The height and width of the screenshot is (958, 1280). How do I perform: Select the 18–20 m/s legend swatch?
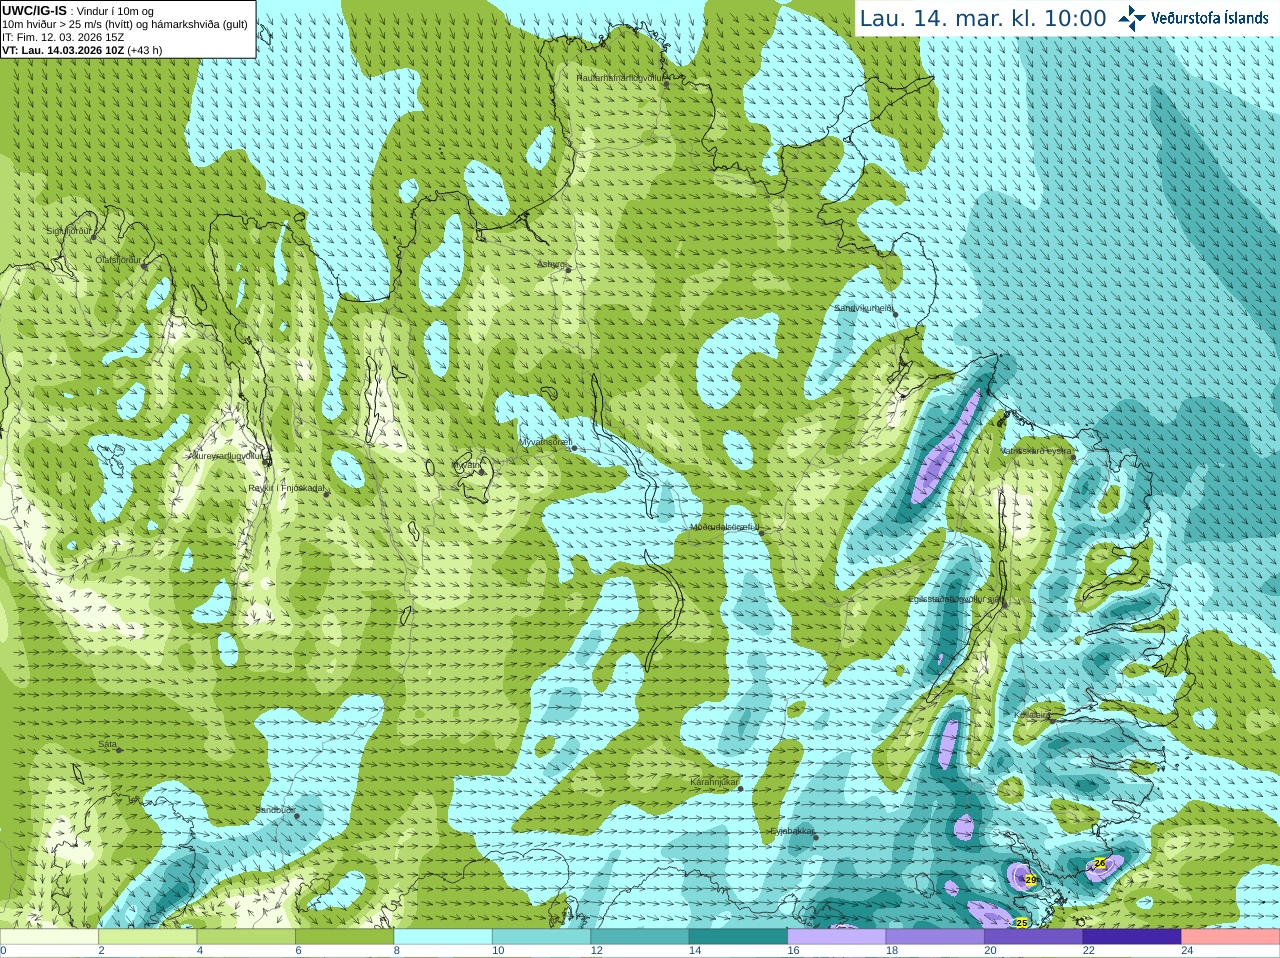(x=935, y=937)
